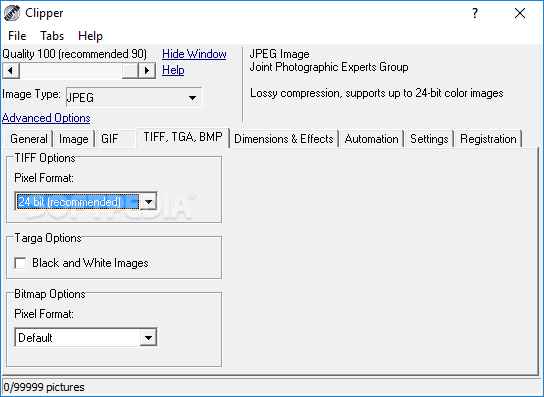The width and height of the screenshot is (544, 397).
Task: Select the TIFF, TGA, BMP tab
Action: click(183, 137)
